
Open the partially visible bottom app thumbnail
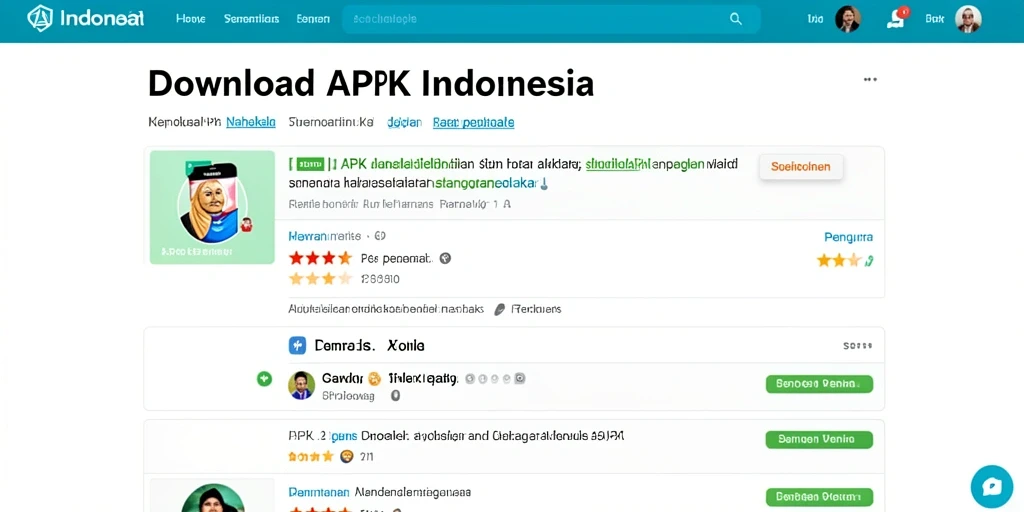point(212,496)
